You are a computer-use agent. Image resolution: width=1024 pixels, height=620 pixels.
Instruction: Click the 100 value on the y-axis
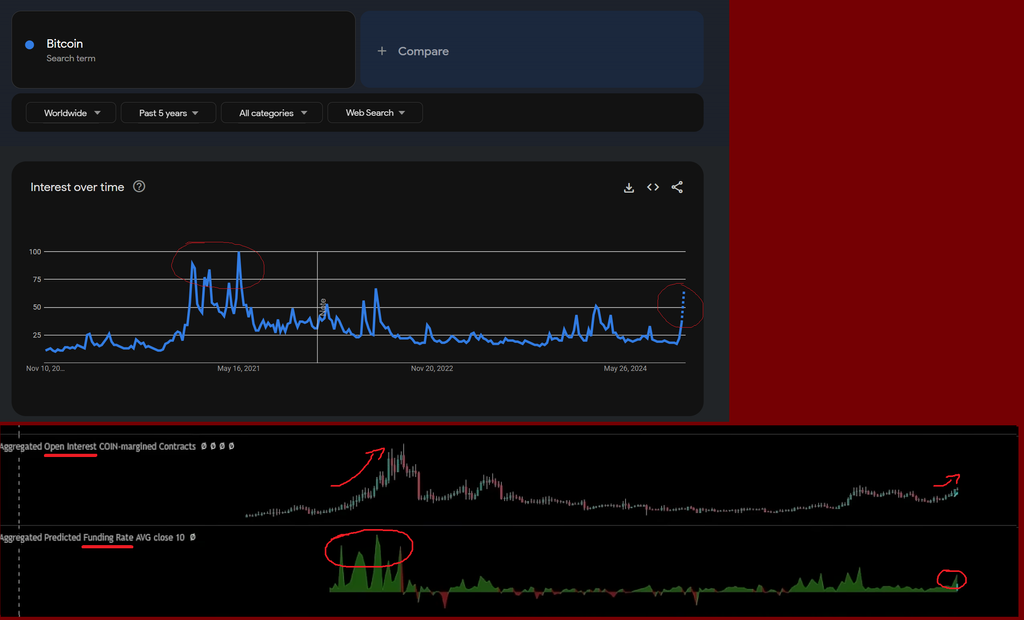point(35,252)
